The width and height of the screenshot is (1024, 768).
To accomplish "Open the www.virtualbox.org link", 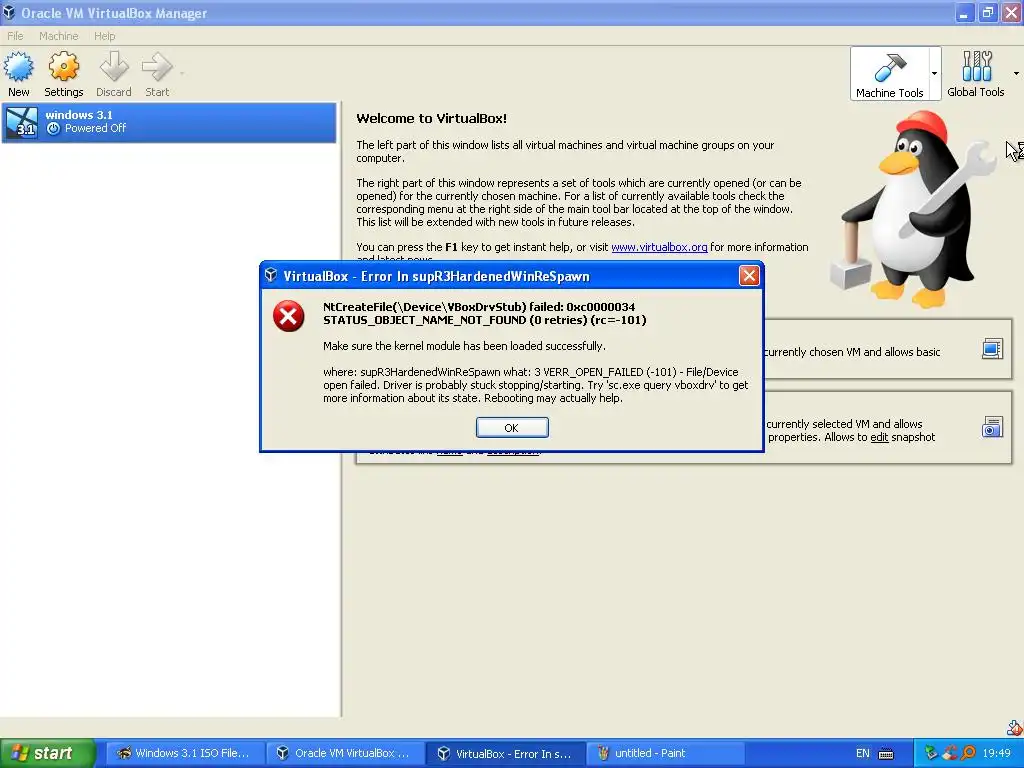I will [x=659, y=247].
